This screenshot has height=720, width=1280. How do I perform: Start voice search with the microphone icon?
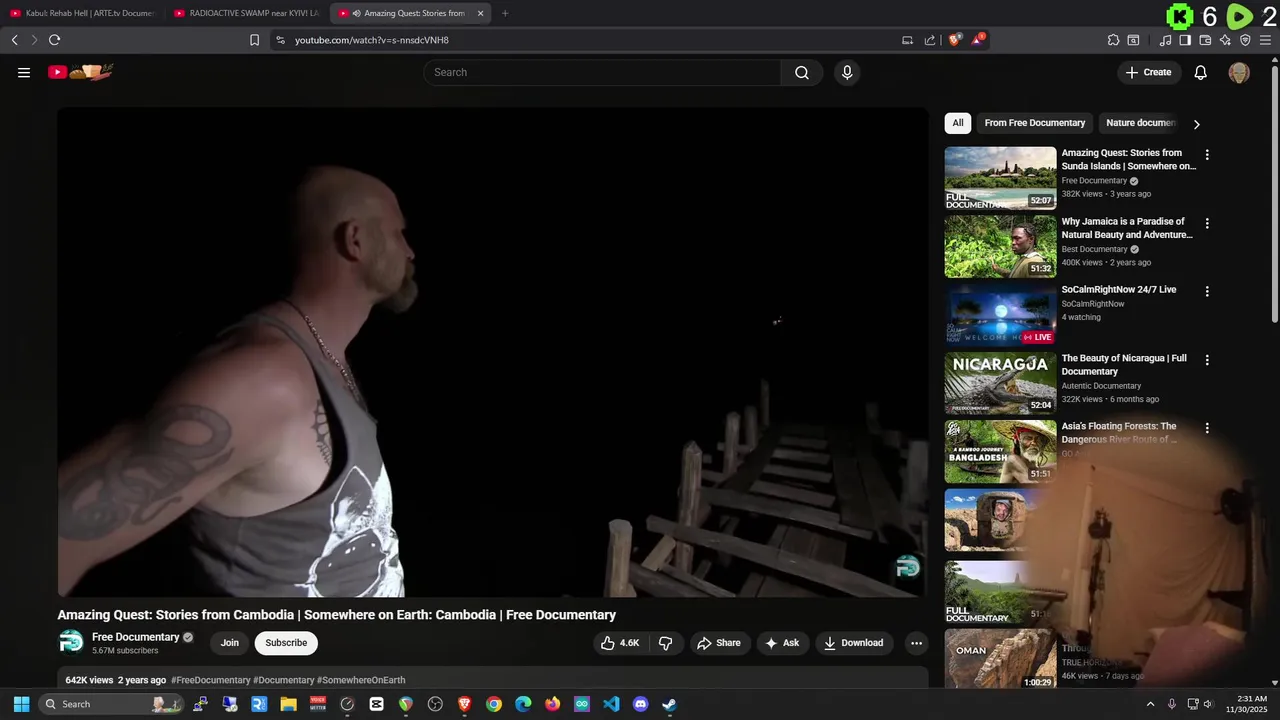[x=847, y=72]
